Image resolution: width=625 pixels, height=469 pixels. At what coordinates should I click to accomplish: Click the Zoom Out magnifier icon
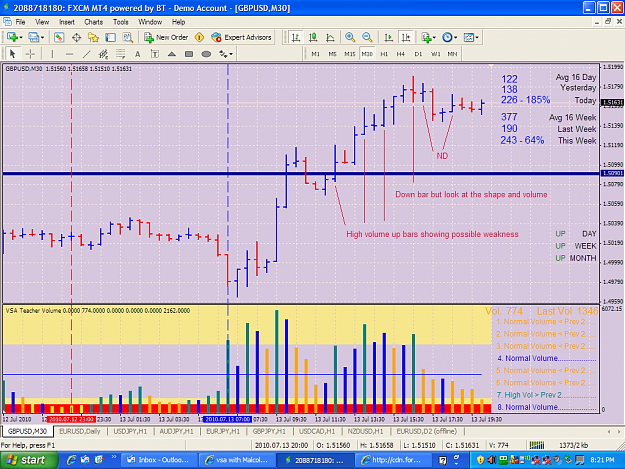click(x=367, y=37)
